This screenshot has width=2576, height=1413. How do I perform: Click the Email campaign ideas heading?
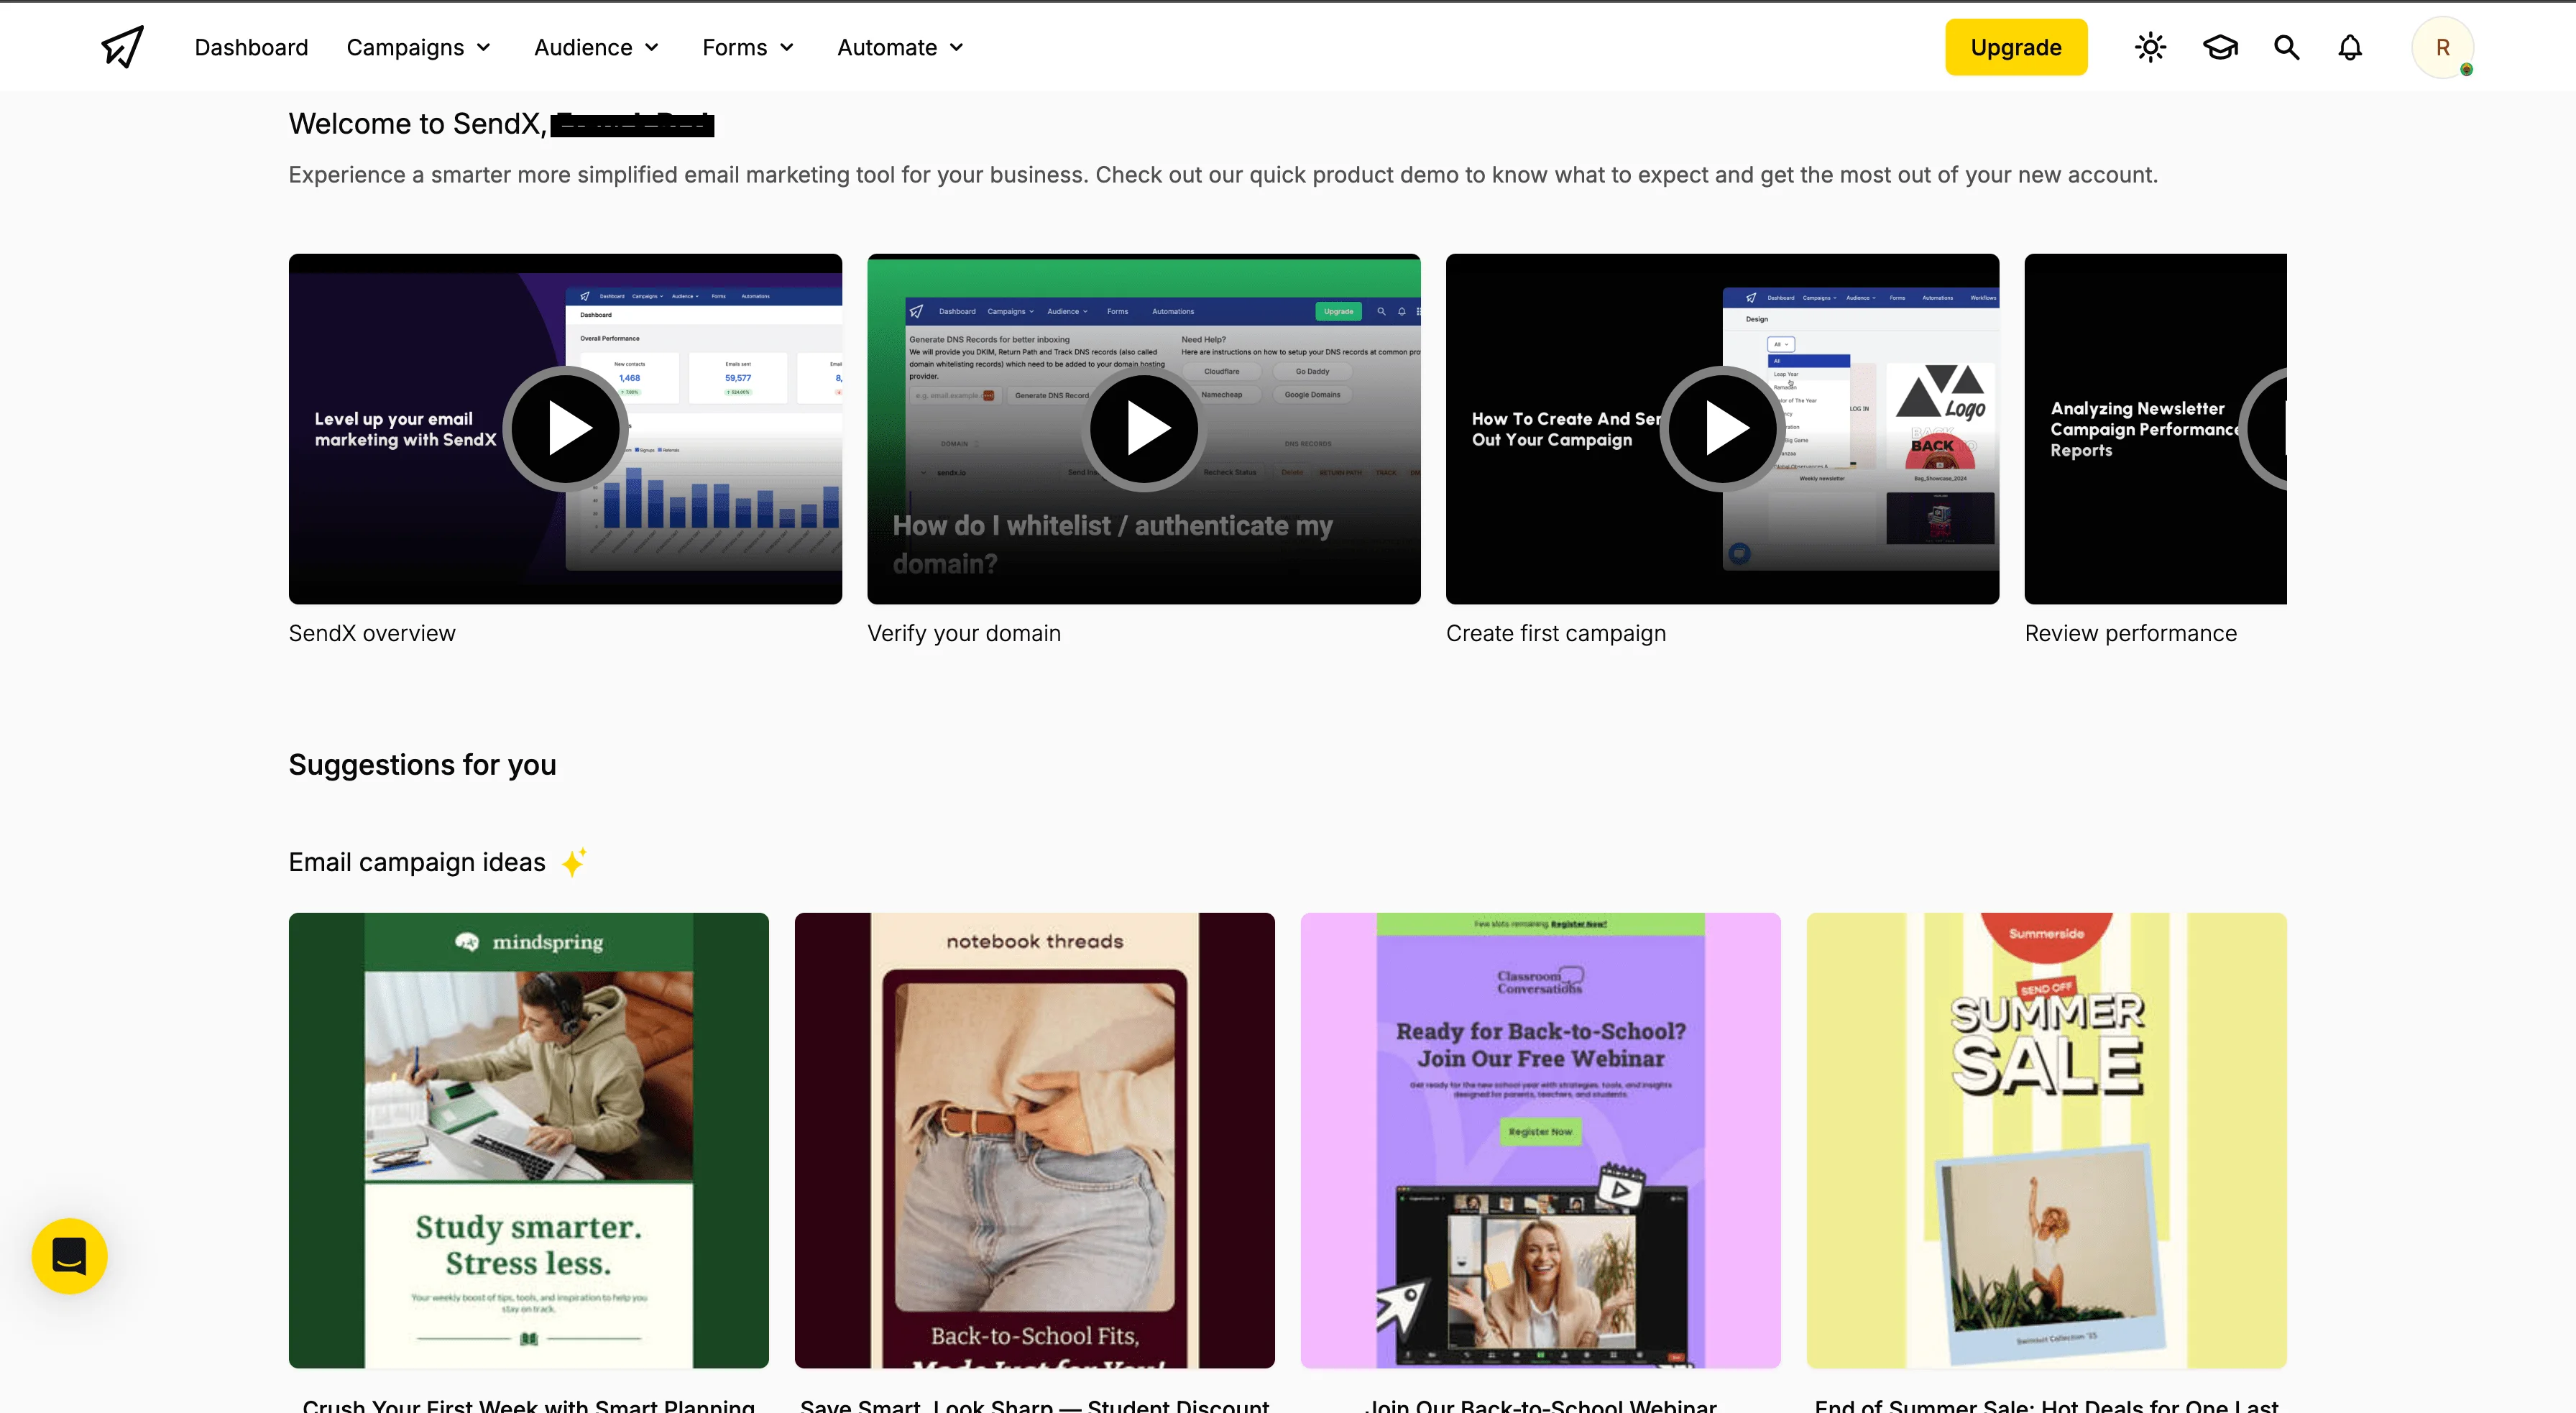[x=417, y=862]
